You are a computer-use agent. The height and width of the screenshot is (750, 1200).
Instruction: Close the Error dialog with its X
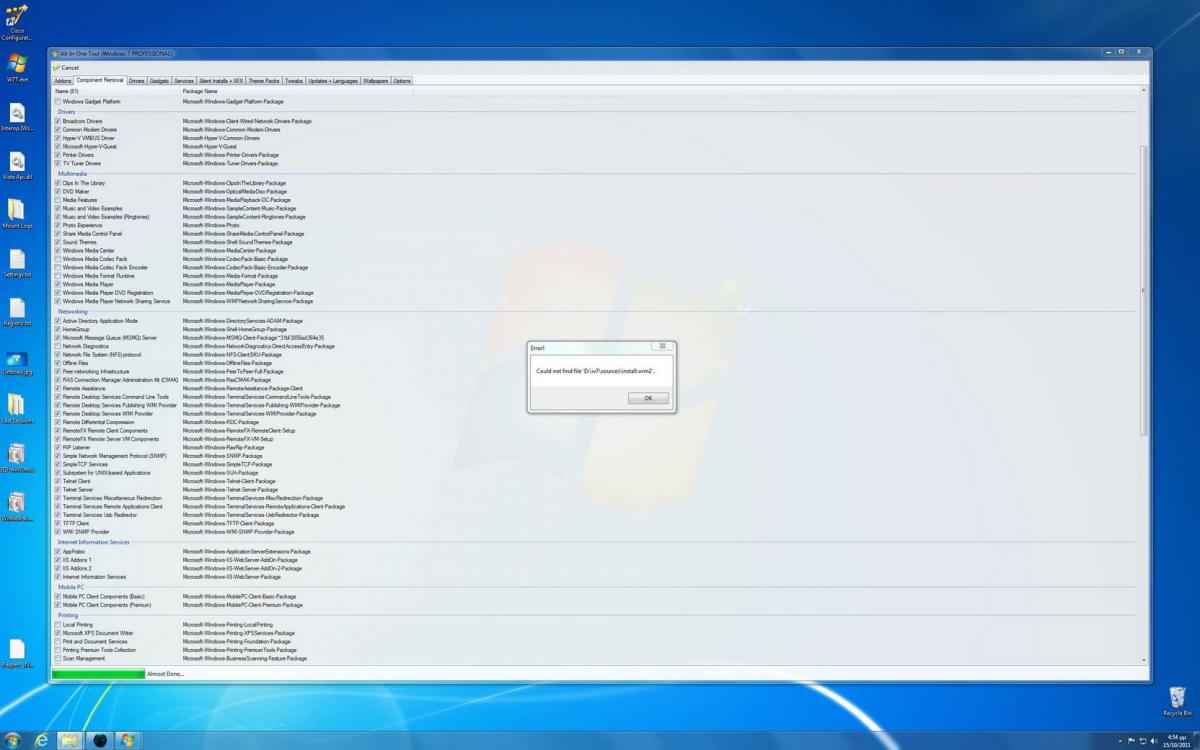661,346
